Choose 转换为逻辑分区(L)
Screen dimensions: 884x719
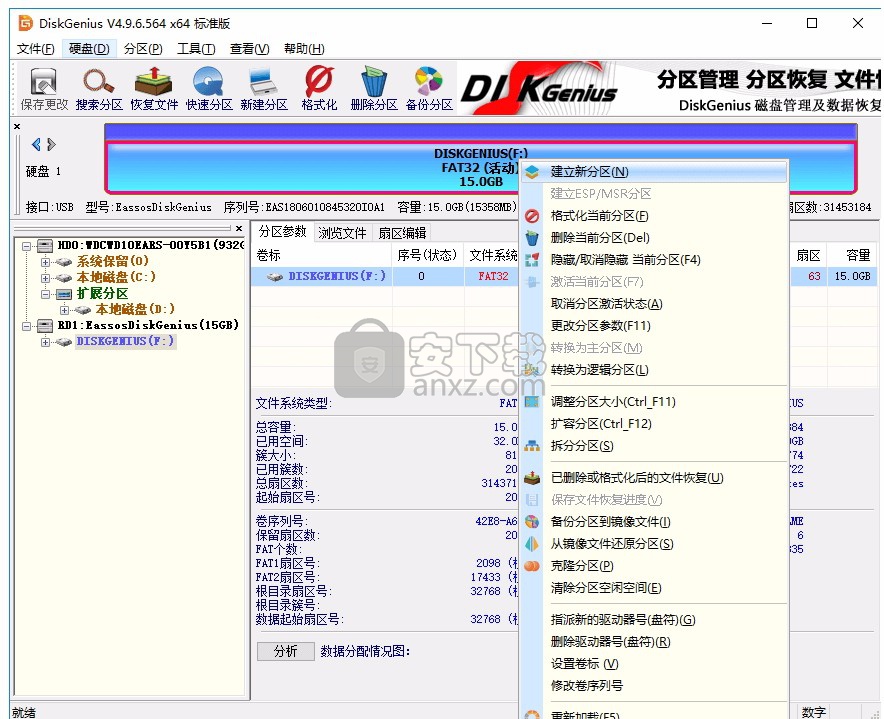click(654, 369)
